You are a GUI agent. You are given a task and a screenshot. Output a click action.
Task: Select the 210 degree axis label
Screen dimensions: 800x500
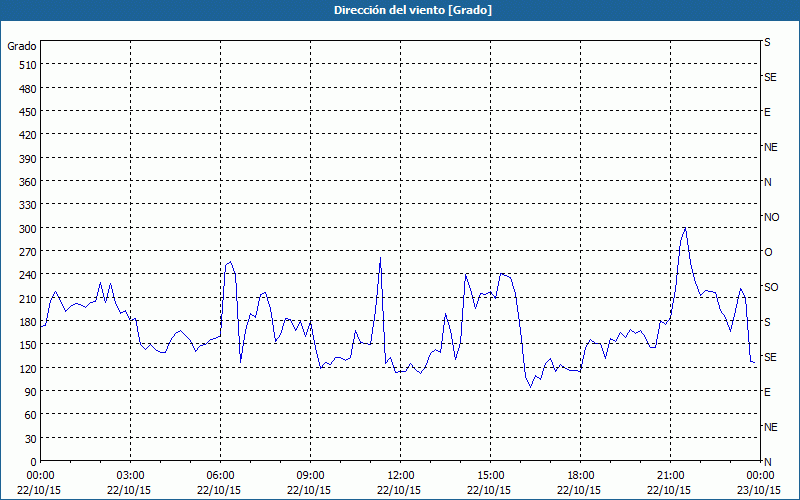[x=28, y=299]
